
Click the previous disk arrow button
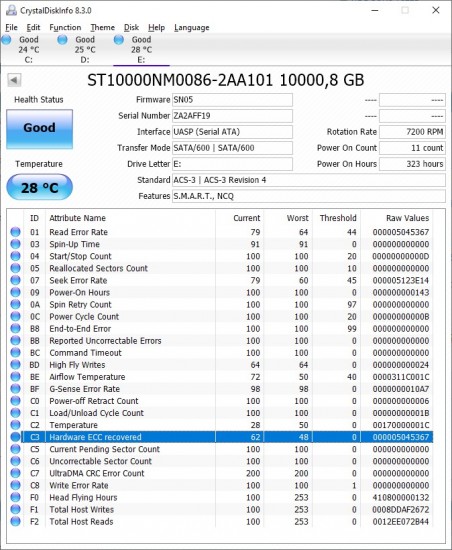(x=14, y=80)
